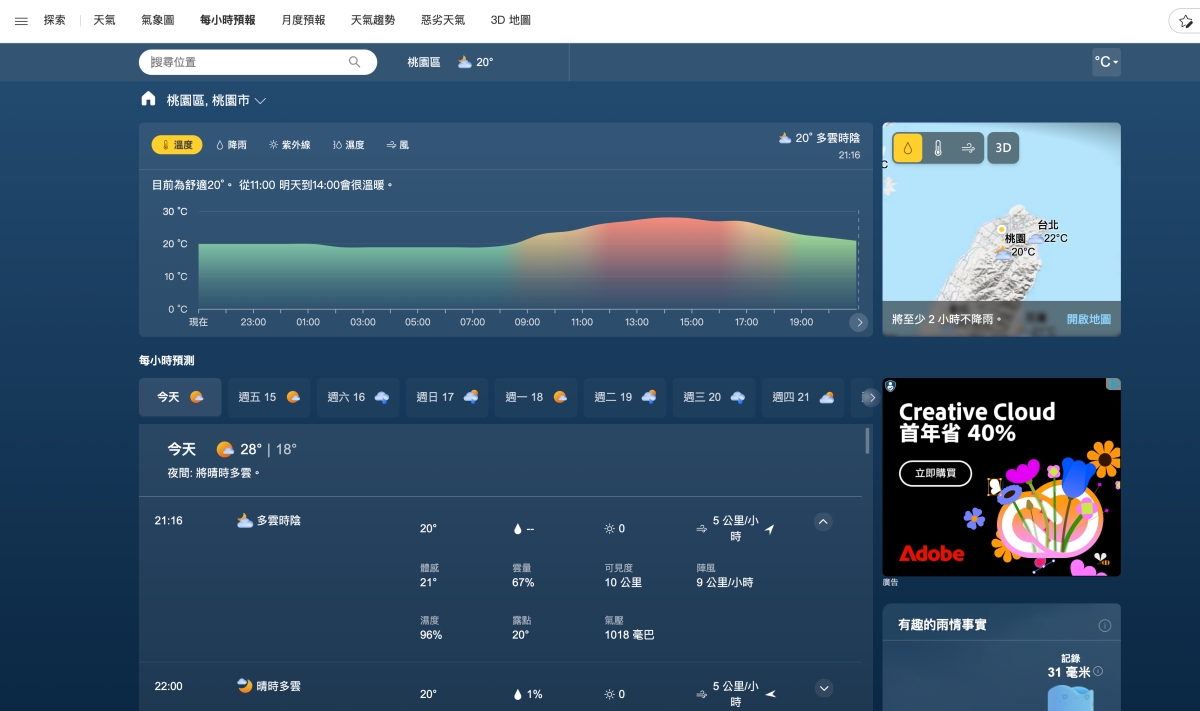This screenshot has width=1200, height=711.
Task: Open the hamburger menu icon
Action: [x=21, y=20]
